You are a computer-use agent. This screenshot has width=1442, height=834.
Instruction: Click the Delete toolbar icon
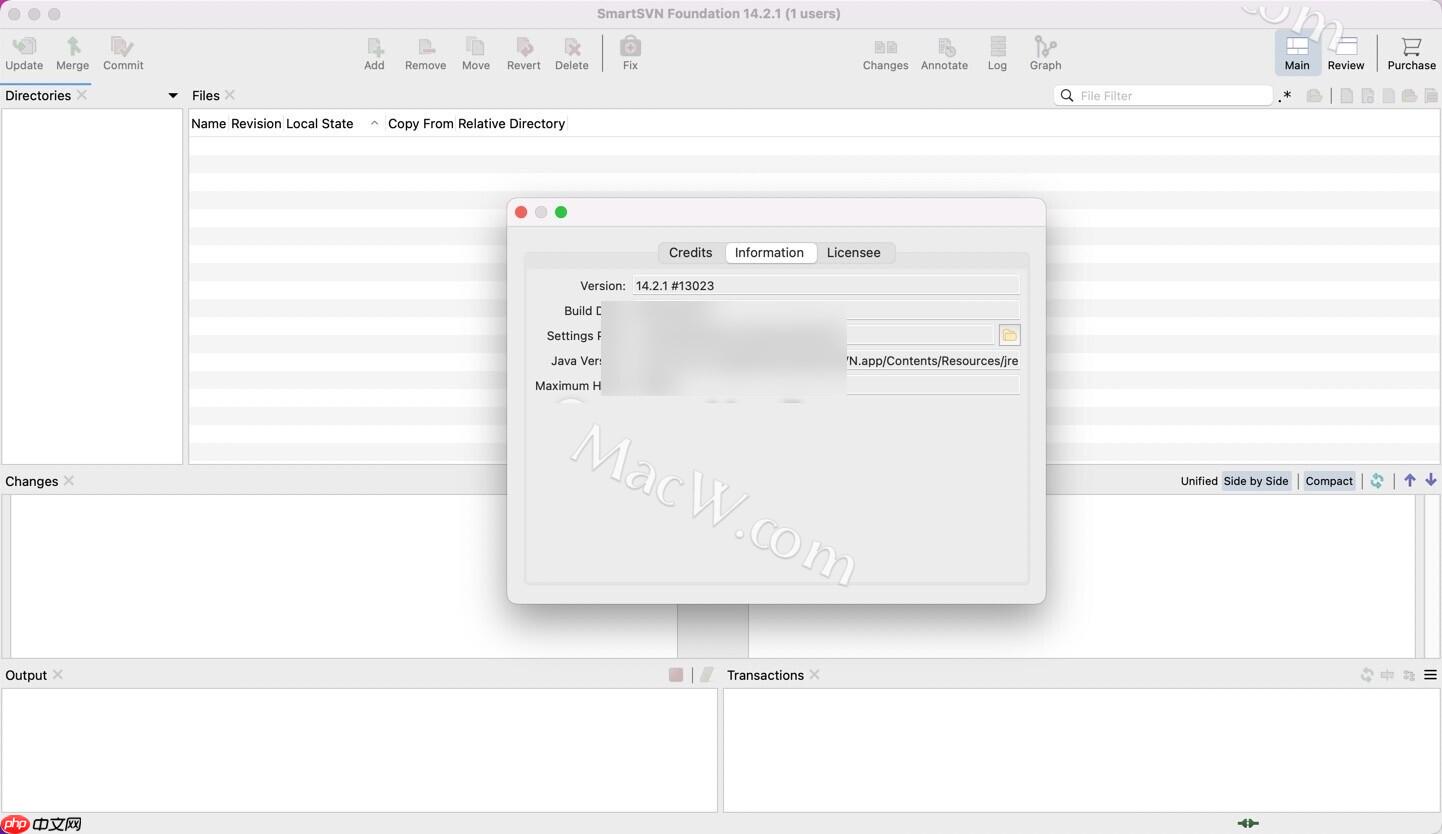571,53
